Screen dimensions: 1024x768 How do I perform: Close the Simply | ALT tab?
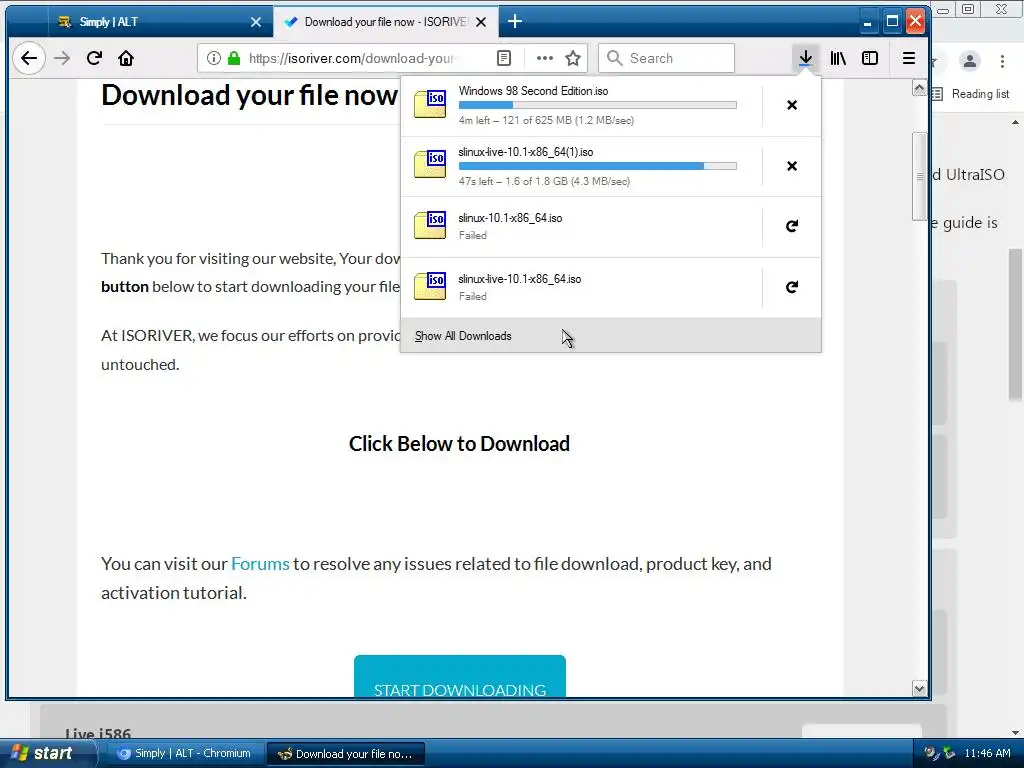pyautogui.click(x=256, y=22)
